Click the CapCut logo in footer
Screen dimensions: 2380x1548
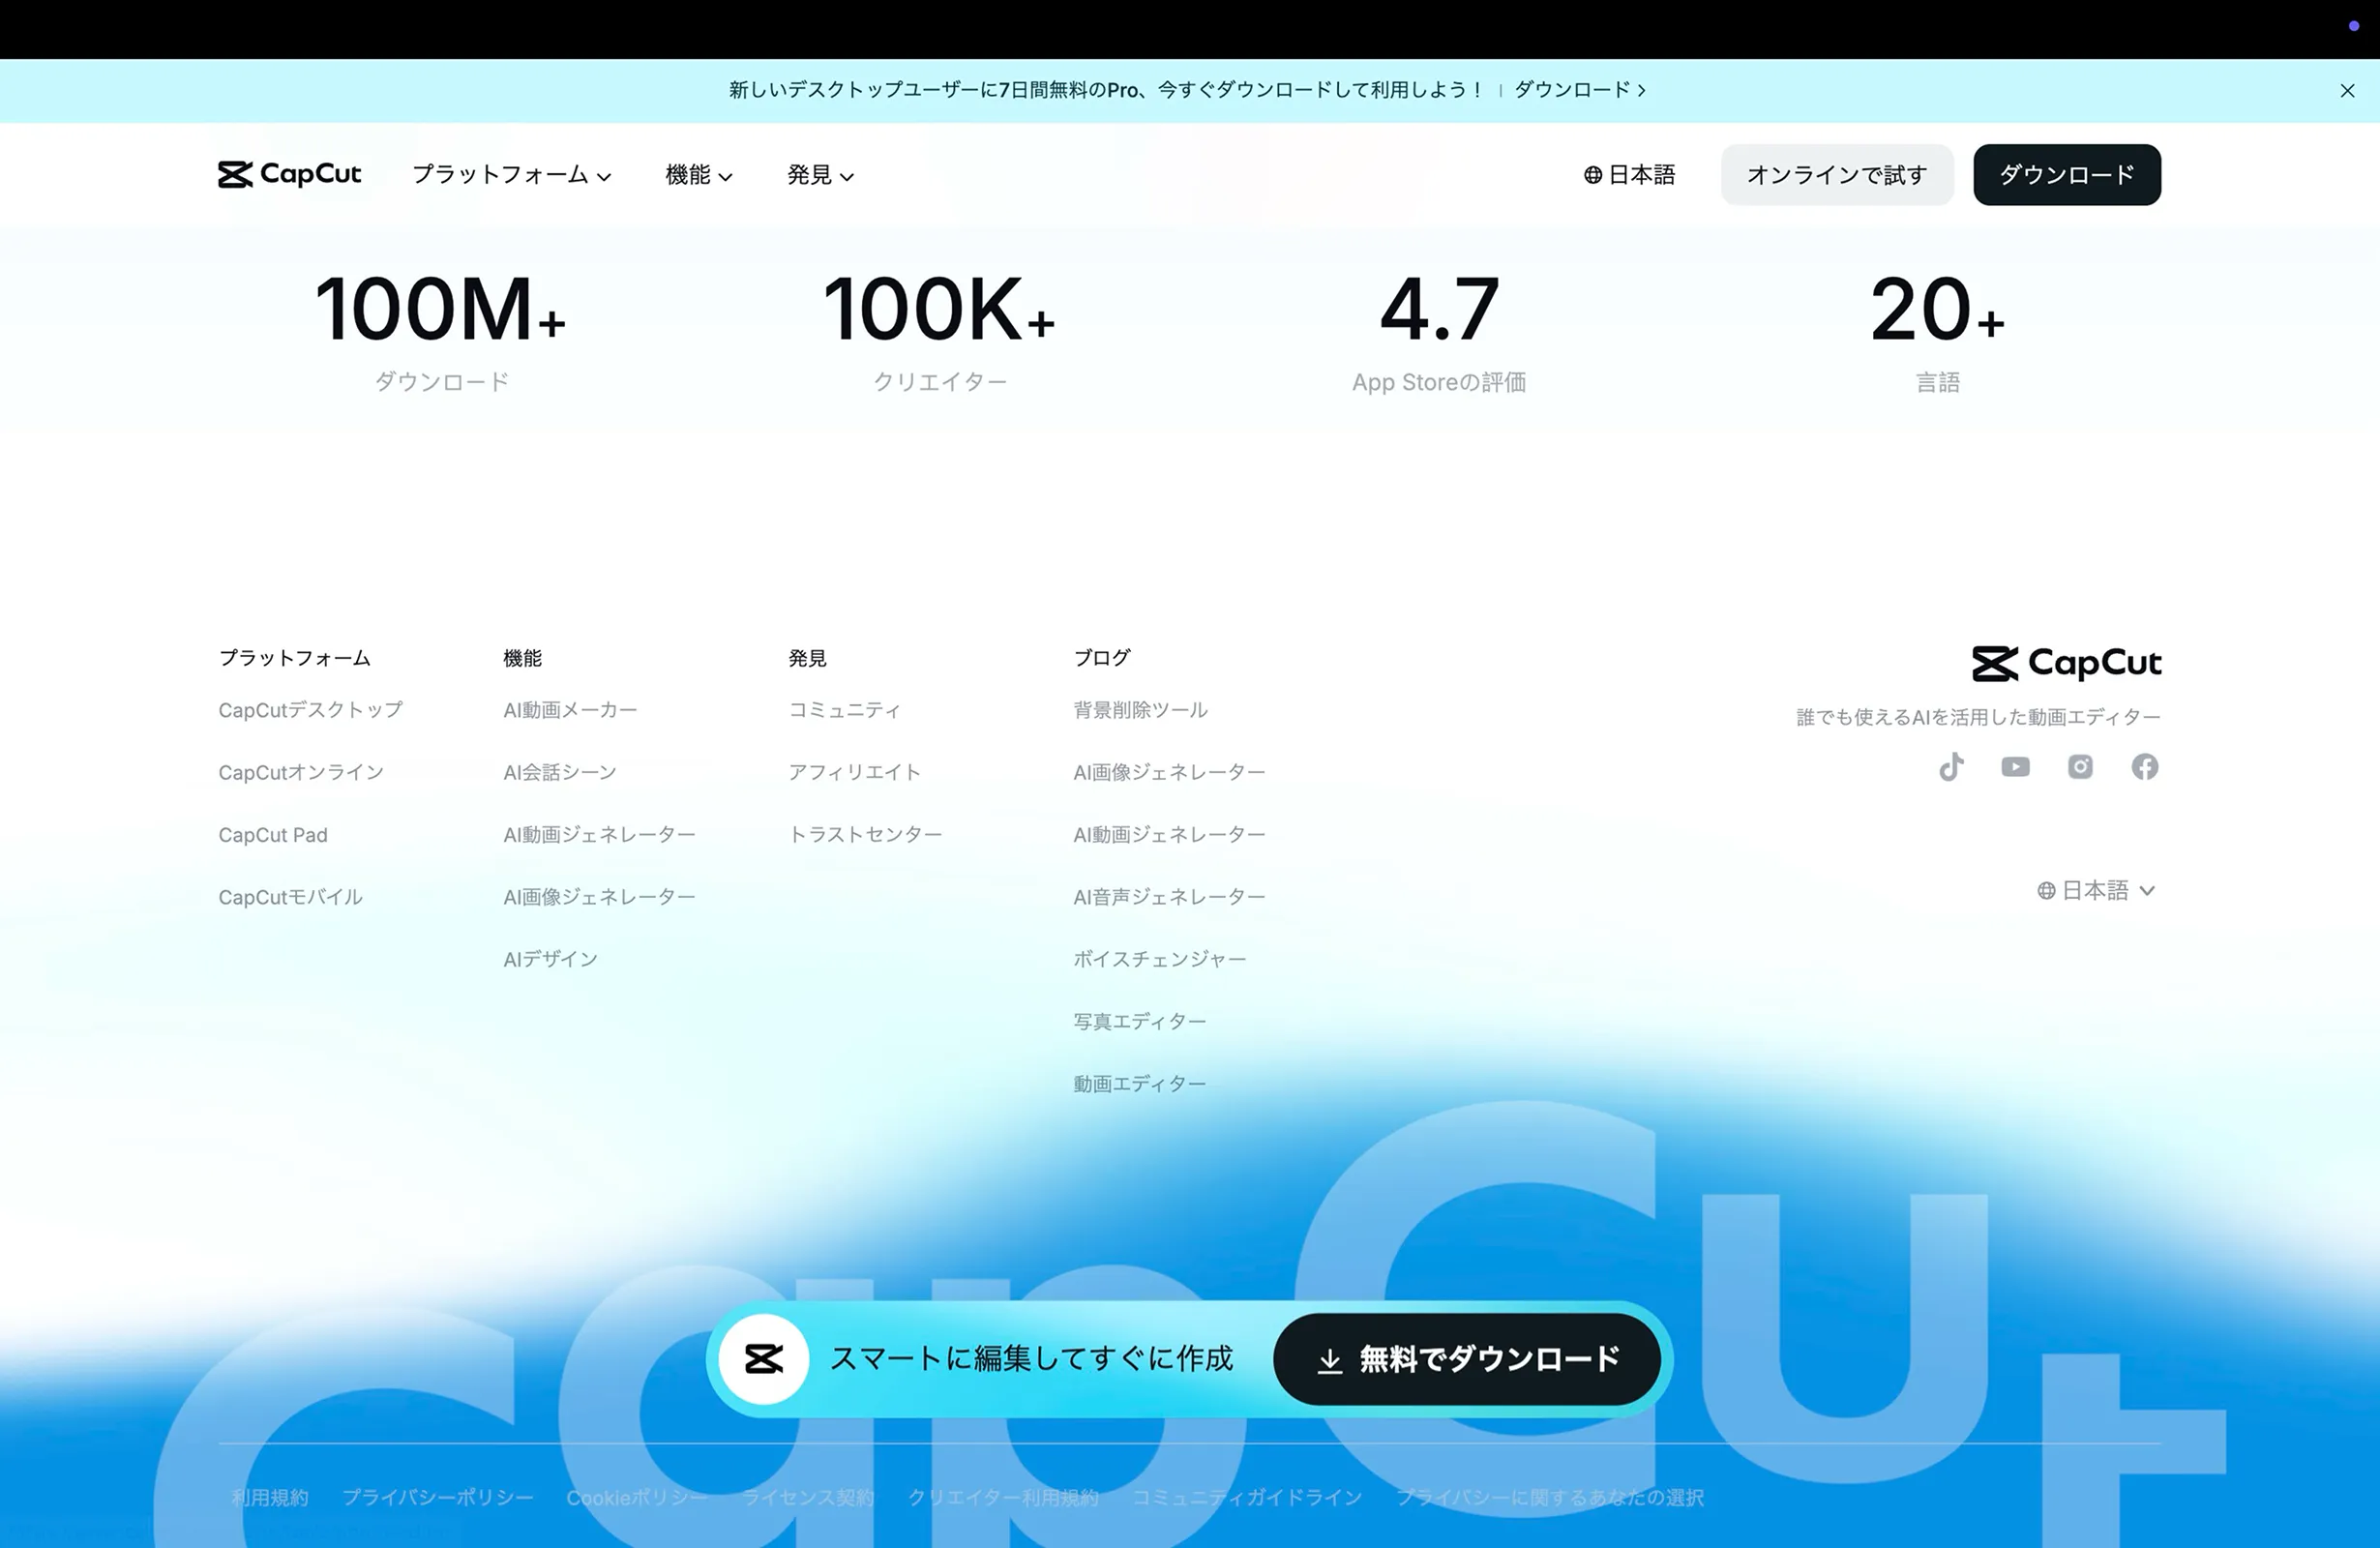tap(2066, 663)
